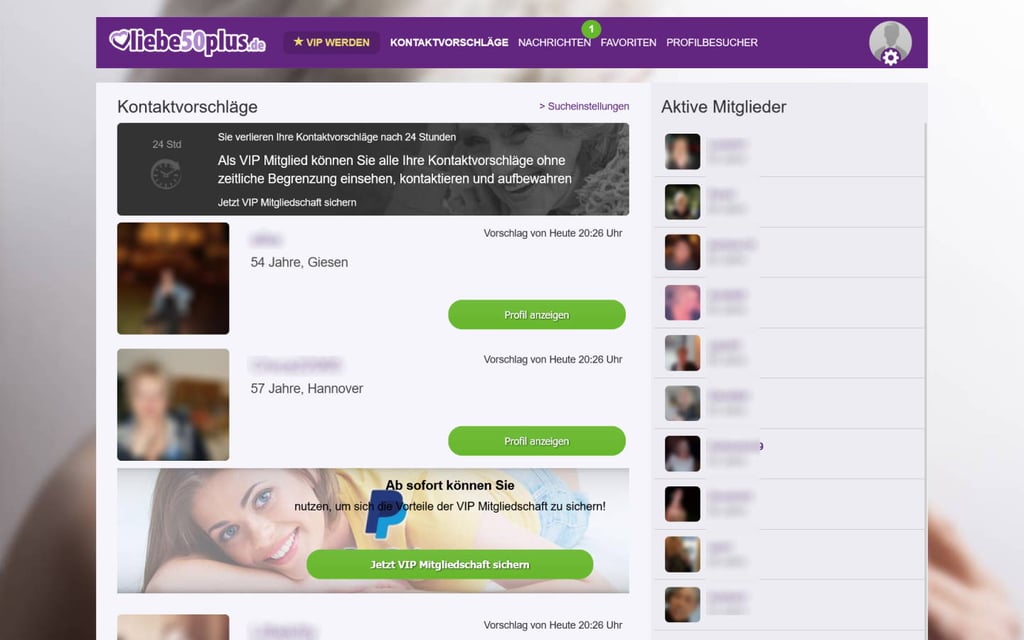Open fifth active member thumbnail
Viewport: 1024px width, 640px height.
pos(682,353)
